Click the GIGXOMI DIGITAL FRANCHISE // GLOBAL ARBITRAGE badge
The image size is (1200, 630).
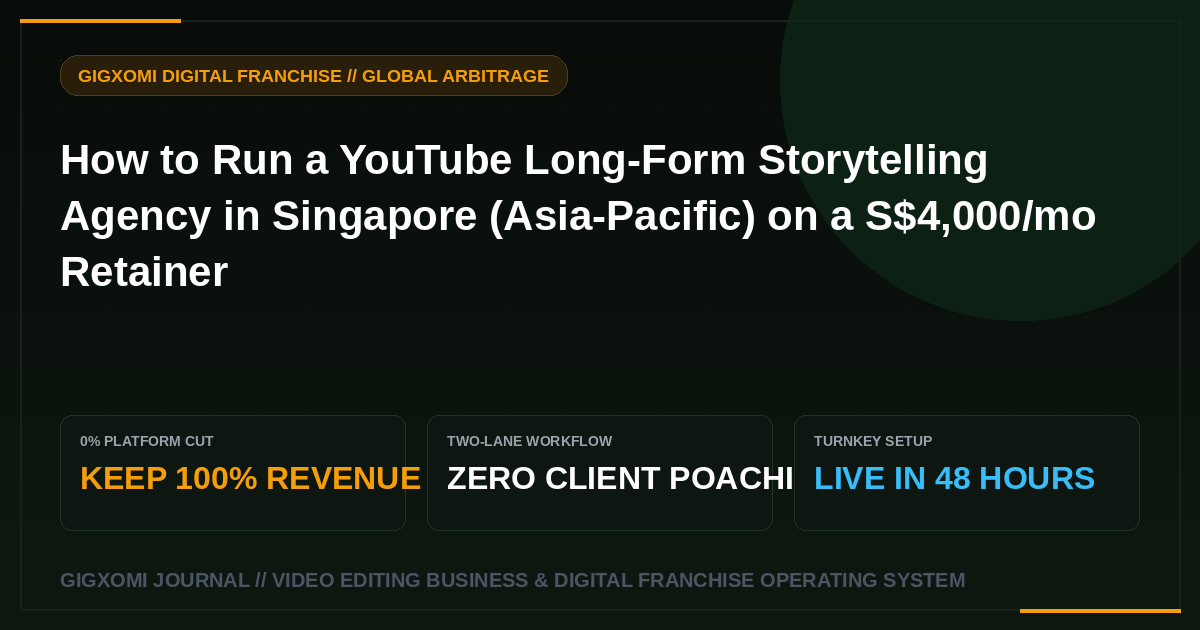pyautogui.click(x=314, y=76)
